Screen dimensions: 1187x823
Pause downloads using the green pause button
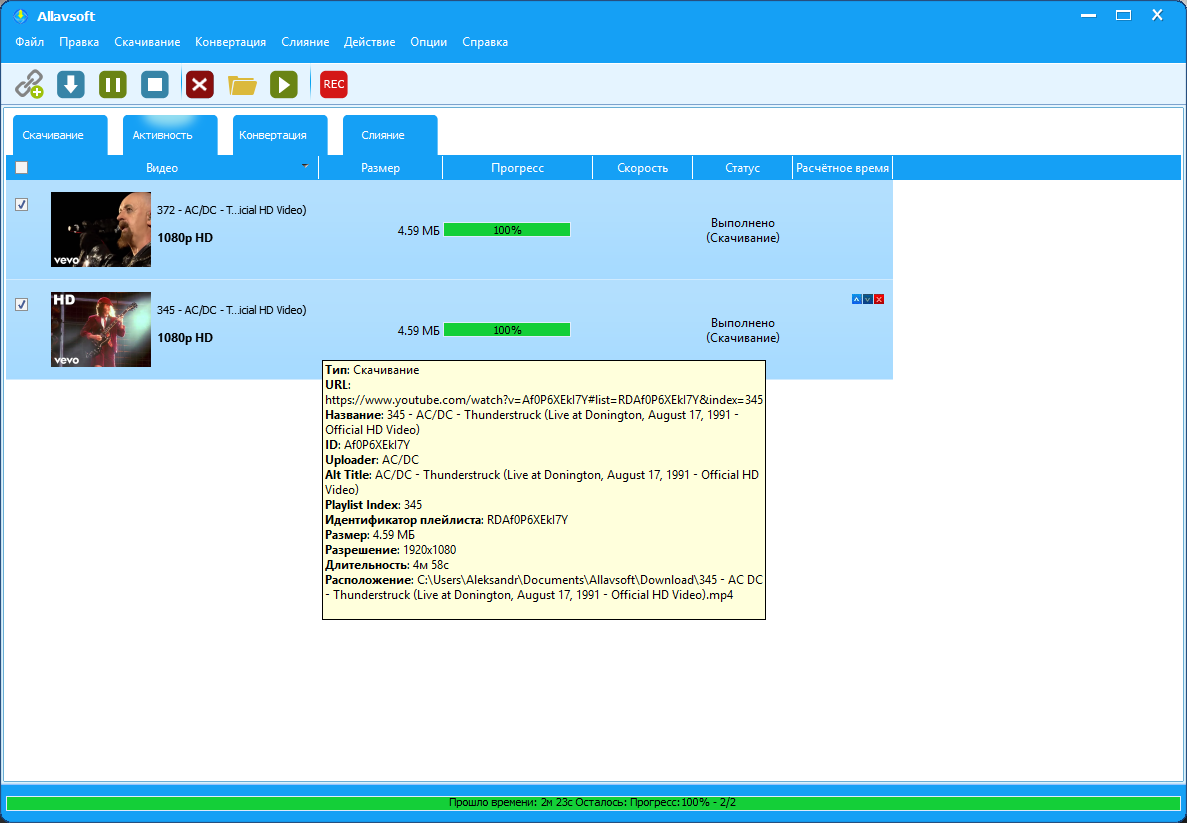[x=113, y=84]
